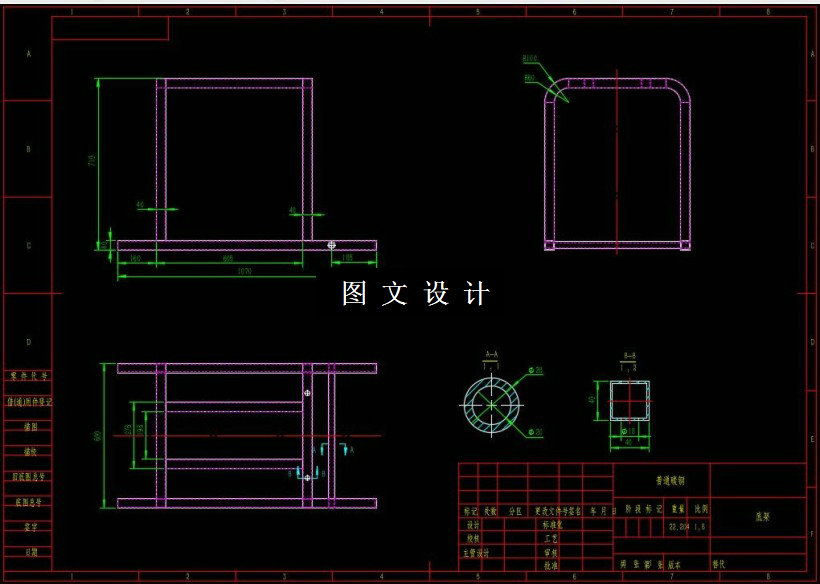Select the 借(通)用件登记 side cell

pos(29,402)
